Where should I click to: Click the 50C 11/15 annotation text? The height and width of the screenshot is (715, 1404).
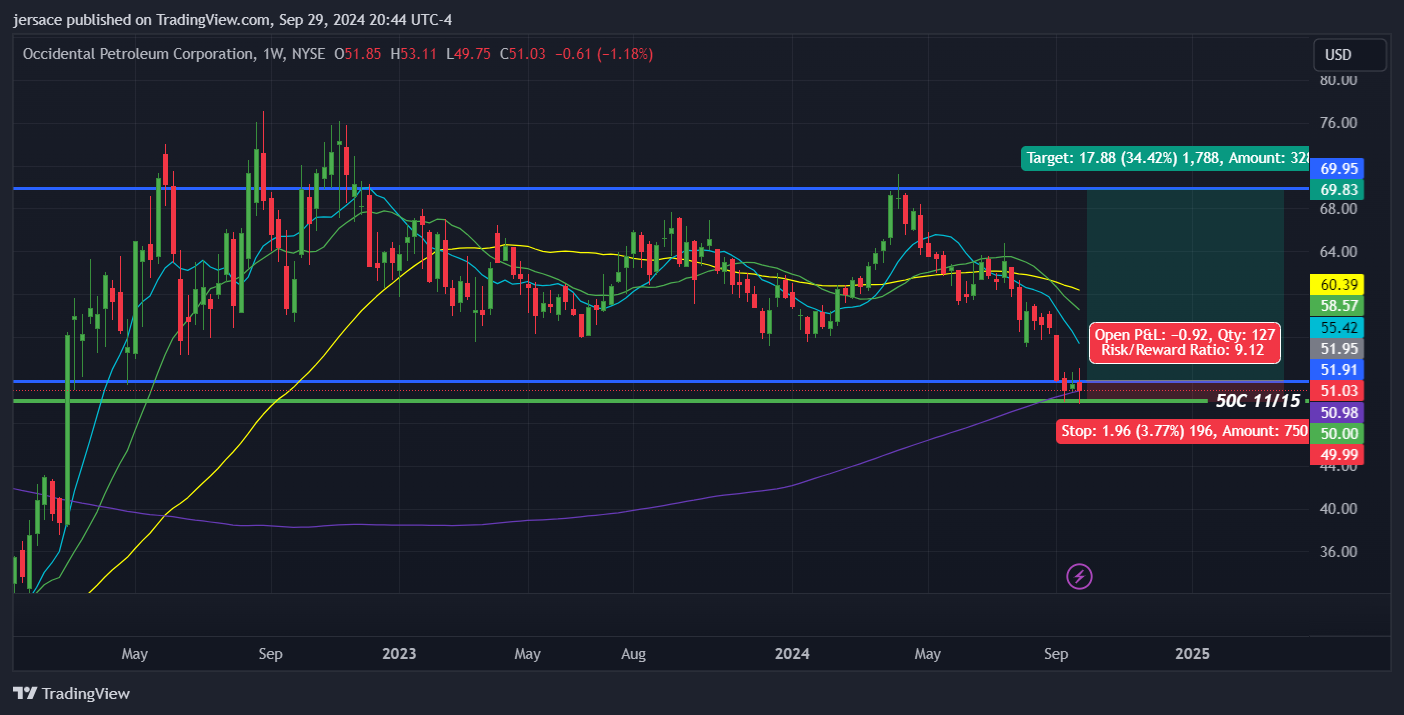click(x=1258, y=401)
